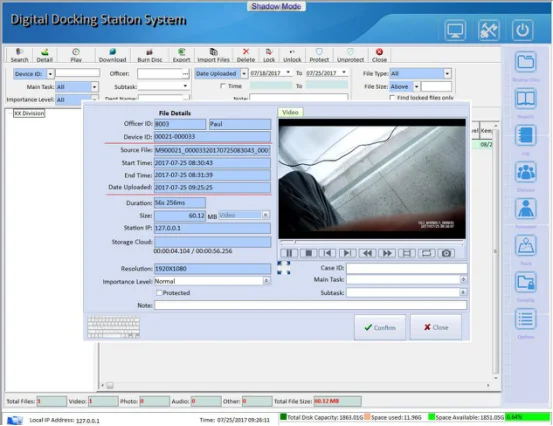This screenshot has height=426, width=553.
Task: Capture a snapshot with camera icon
Action: (446, 253)
